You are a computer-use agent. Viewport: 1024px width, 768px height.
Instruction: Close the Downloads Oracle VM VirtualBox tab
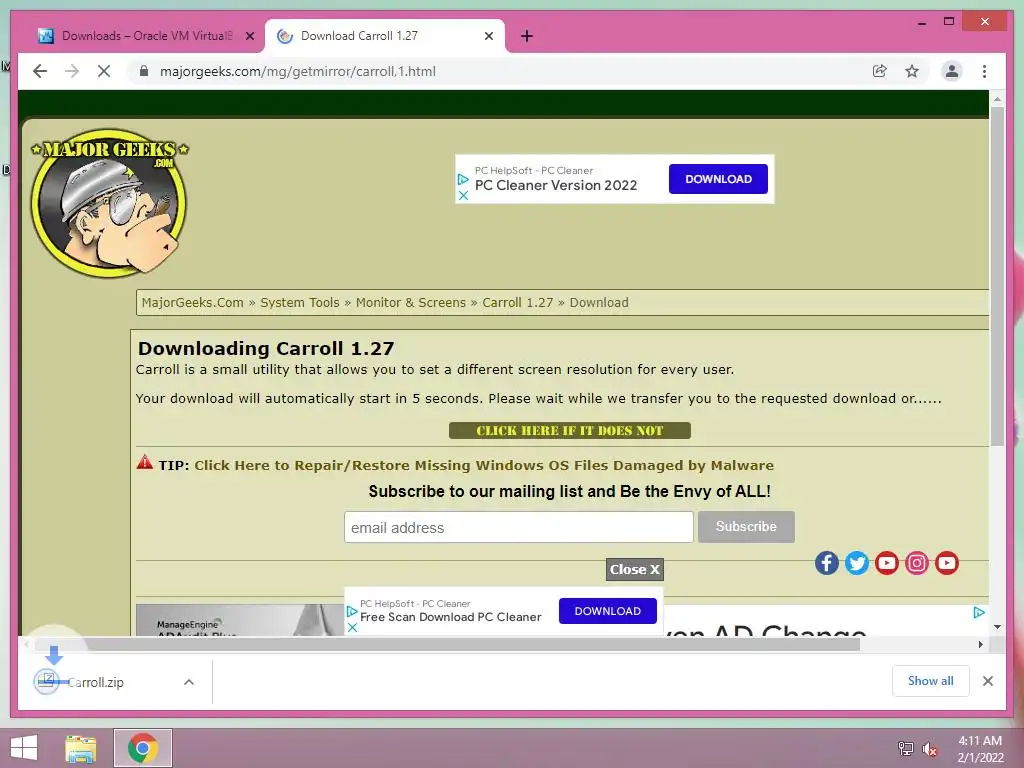[249, 36]
